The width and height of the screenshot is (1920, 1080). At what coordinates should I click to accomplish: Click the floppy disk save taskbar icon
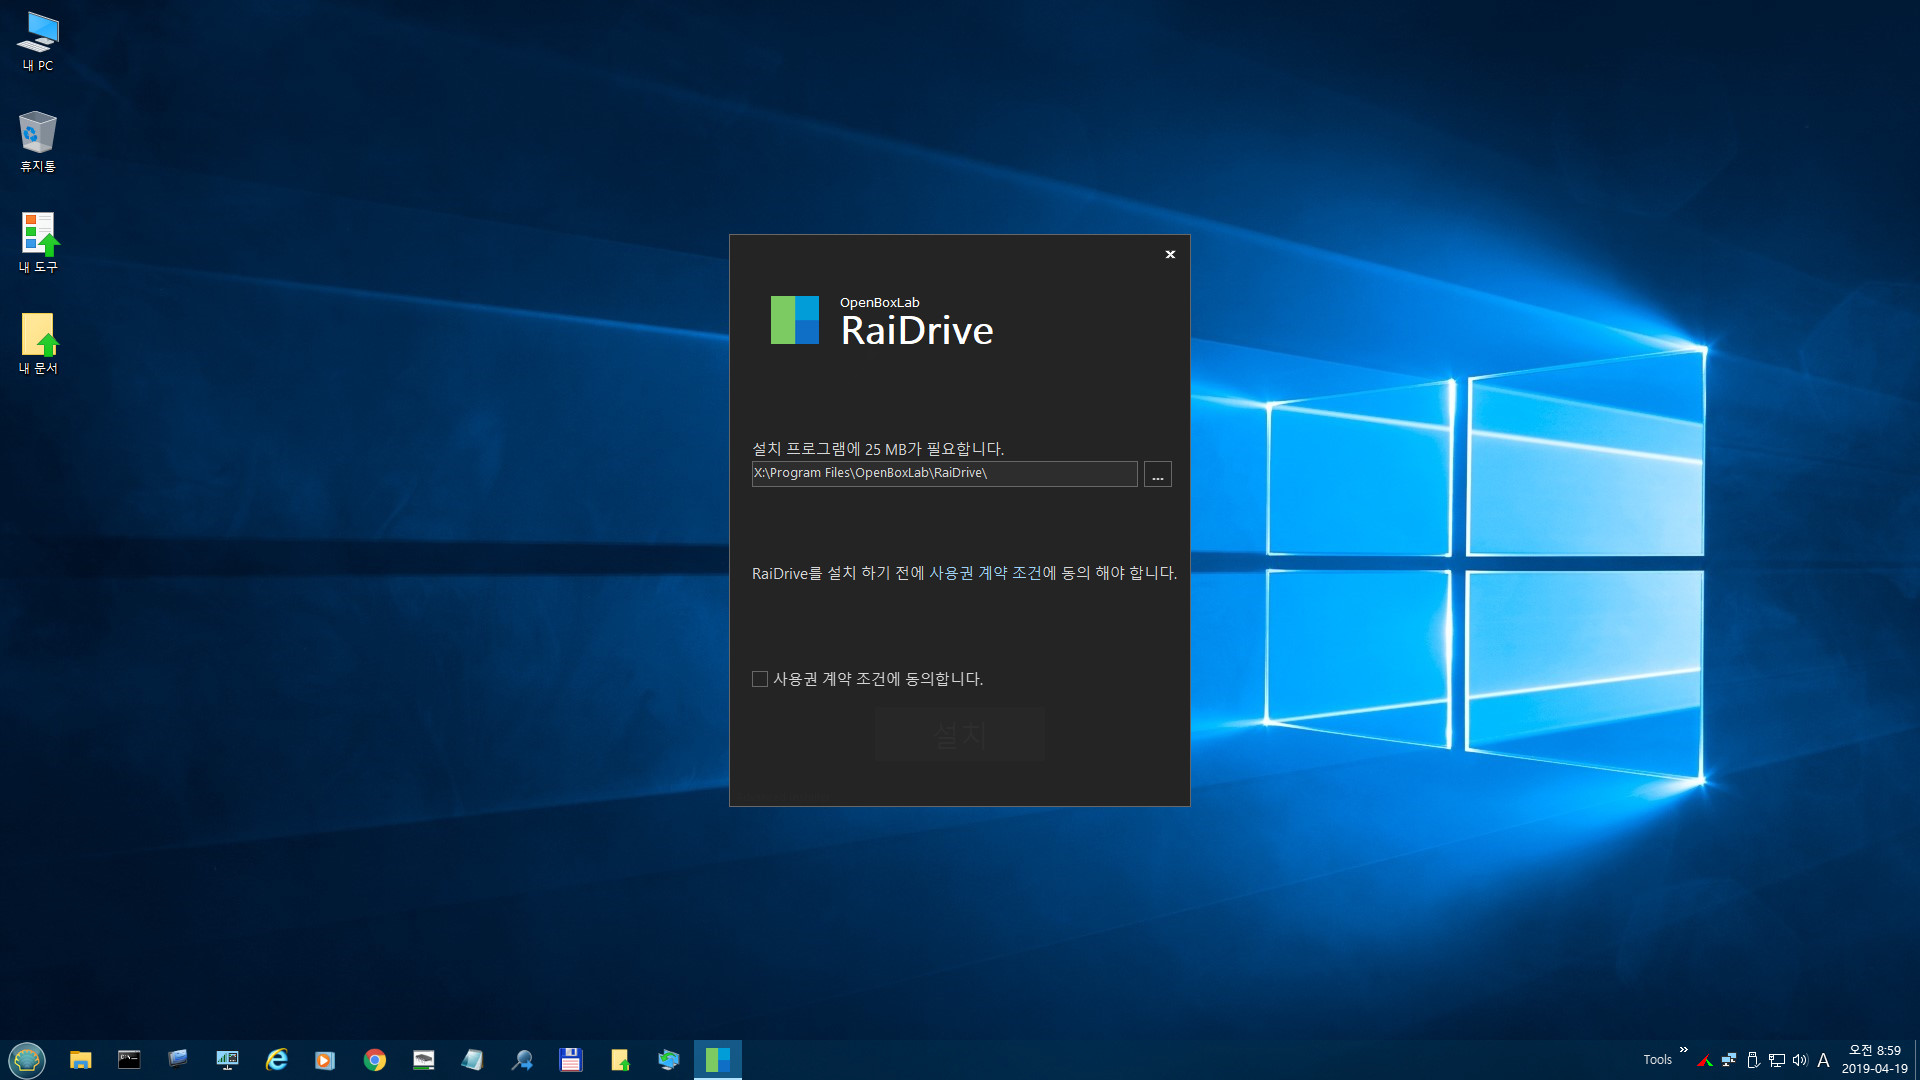(571, 1060)
